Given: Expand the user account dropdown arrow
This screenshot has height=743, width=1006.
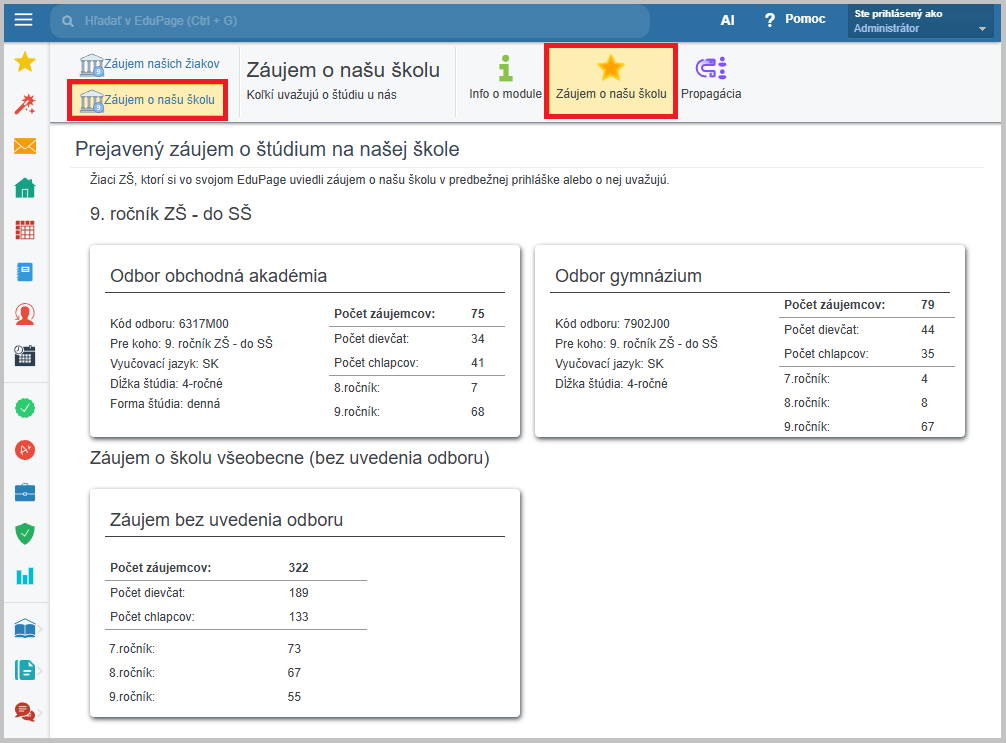Looking at the screenshot, I should 982,30.
